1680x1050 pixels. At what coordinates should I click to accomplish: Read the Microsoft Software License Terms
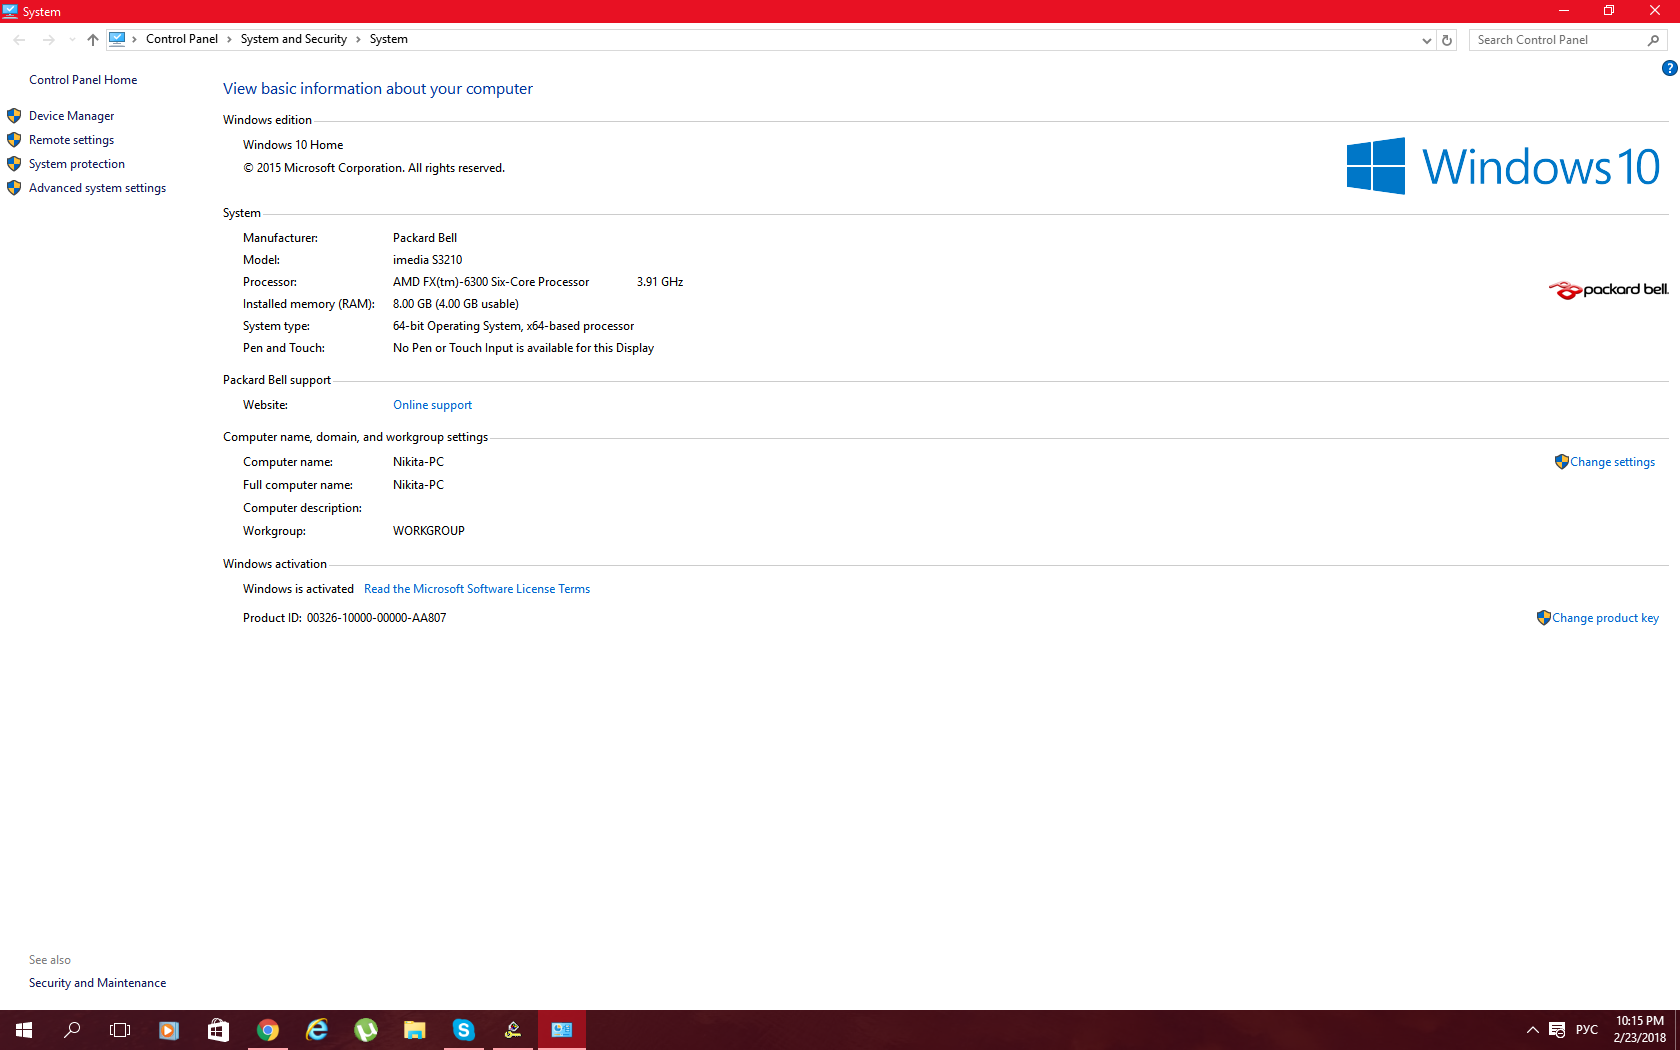click(477, 589)
